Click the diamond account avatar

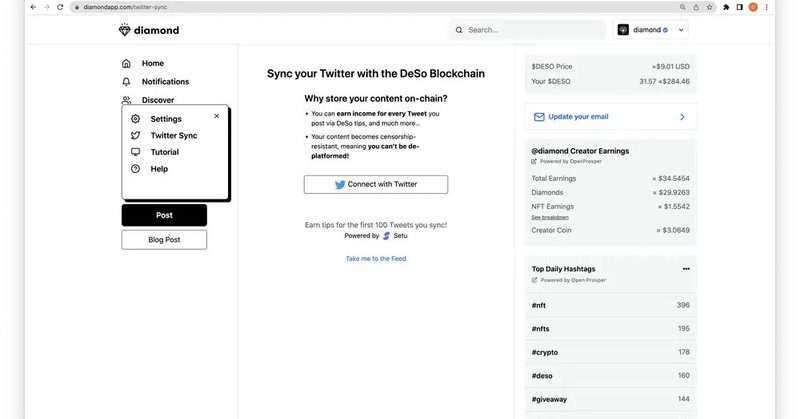[x=623, y=30]
